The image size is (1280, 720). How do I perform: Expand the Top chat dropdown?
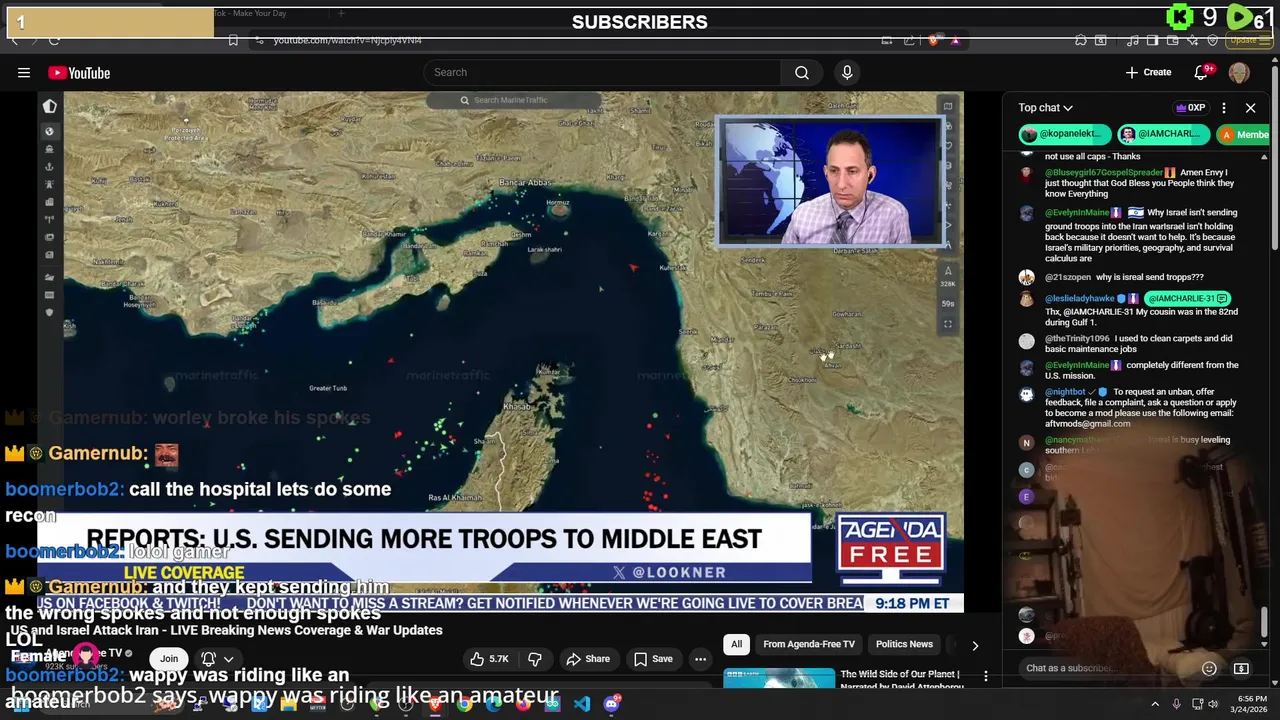click(1046, 107)
